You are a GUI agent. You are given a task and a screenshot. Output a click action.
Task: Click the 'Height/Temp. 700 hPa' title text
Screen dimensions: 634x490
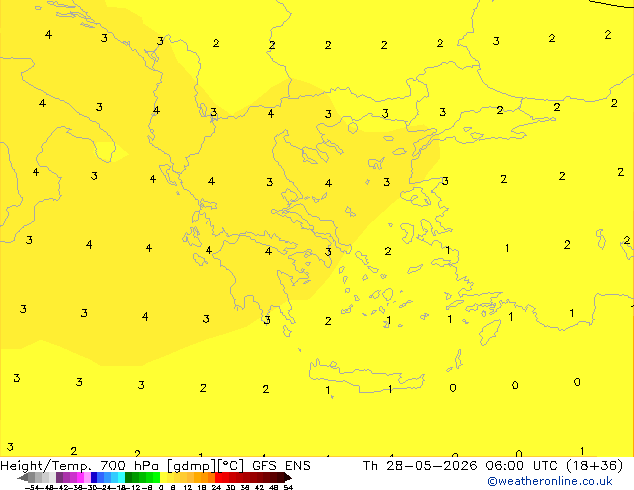[x=79, y=466]
